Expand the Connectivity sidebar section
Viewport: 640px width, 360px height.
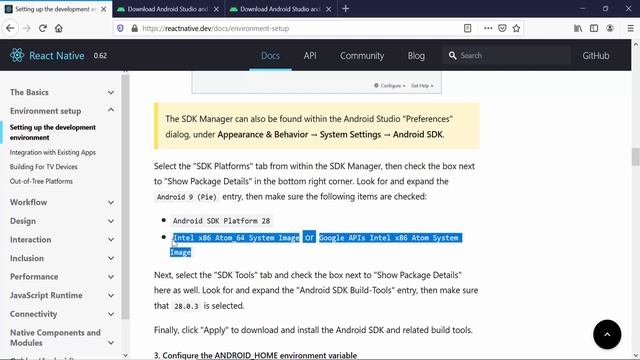62,314
